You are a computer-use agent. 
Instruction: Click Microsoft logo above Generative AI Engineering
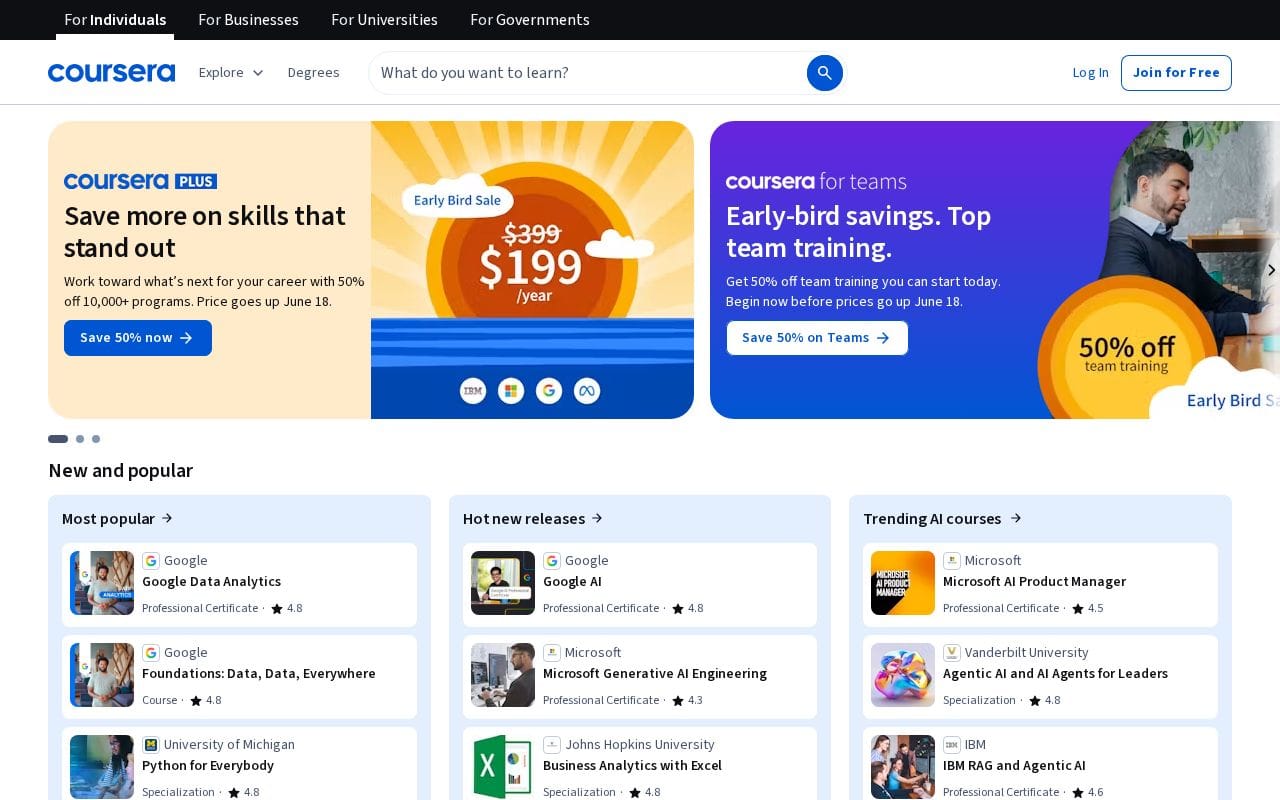552,653
